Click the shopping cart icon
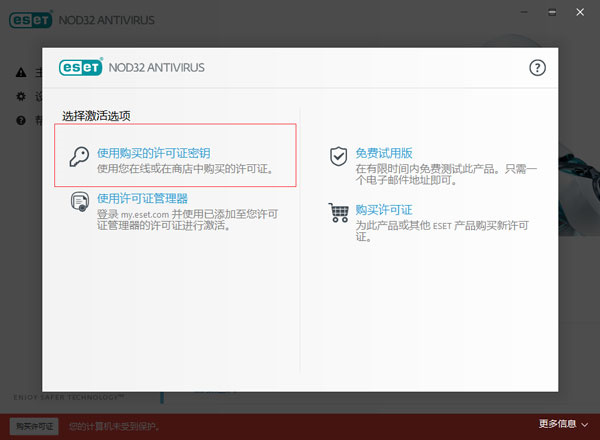This screenshot has width=600, height=440. point(338,213)
